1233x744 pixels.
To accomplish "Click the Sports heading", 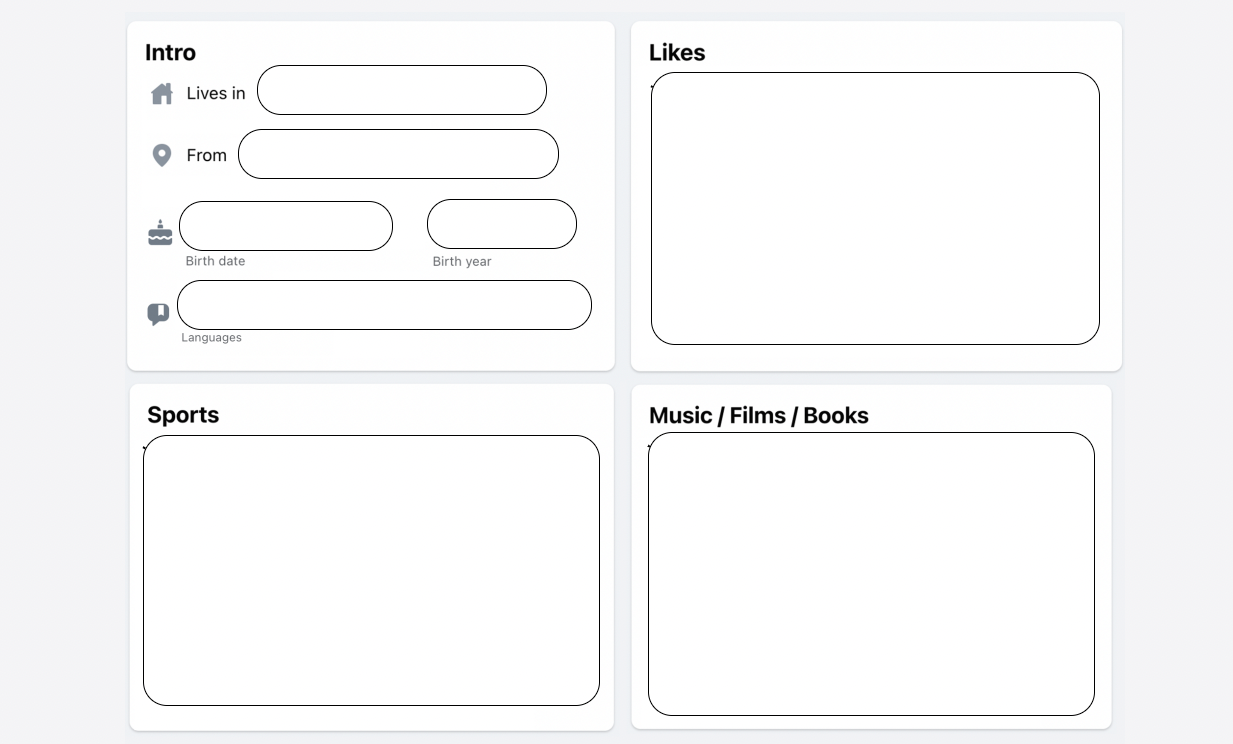I will pos(183,414).
